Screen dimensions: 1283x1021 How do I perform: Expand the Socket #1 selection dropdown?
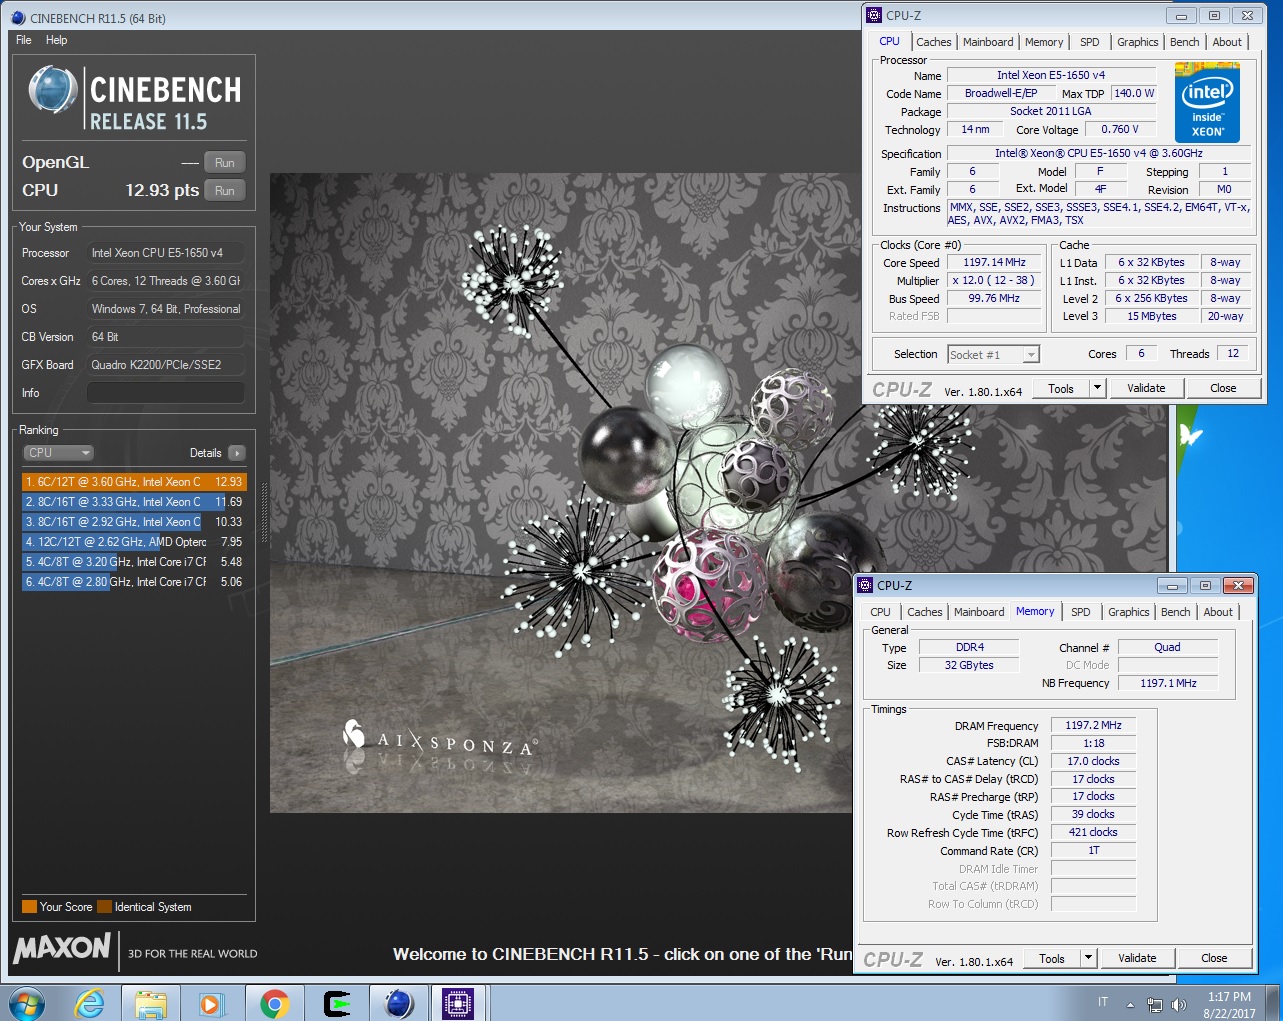(1031, 355)
